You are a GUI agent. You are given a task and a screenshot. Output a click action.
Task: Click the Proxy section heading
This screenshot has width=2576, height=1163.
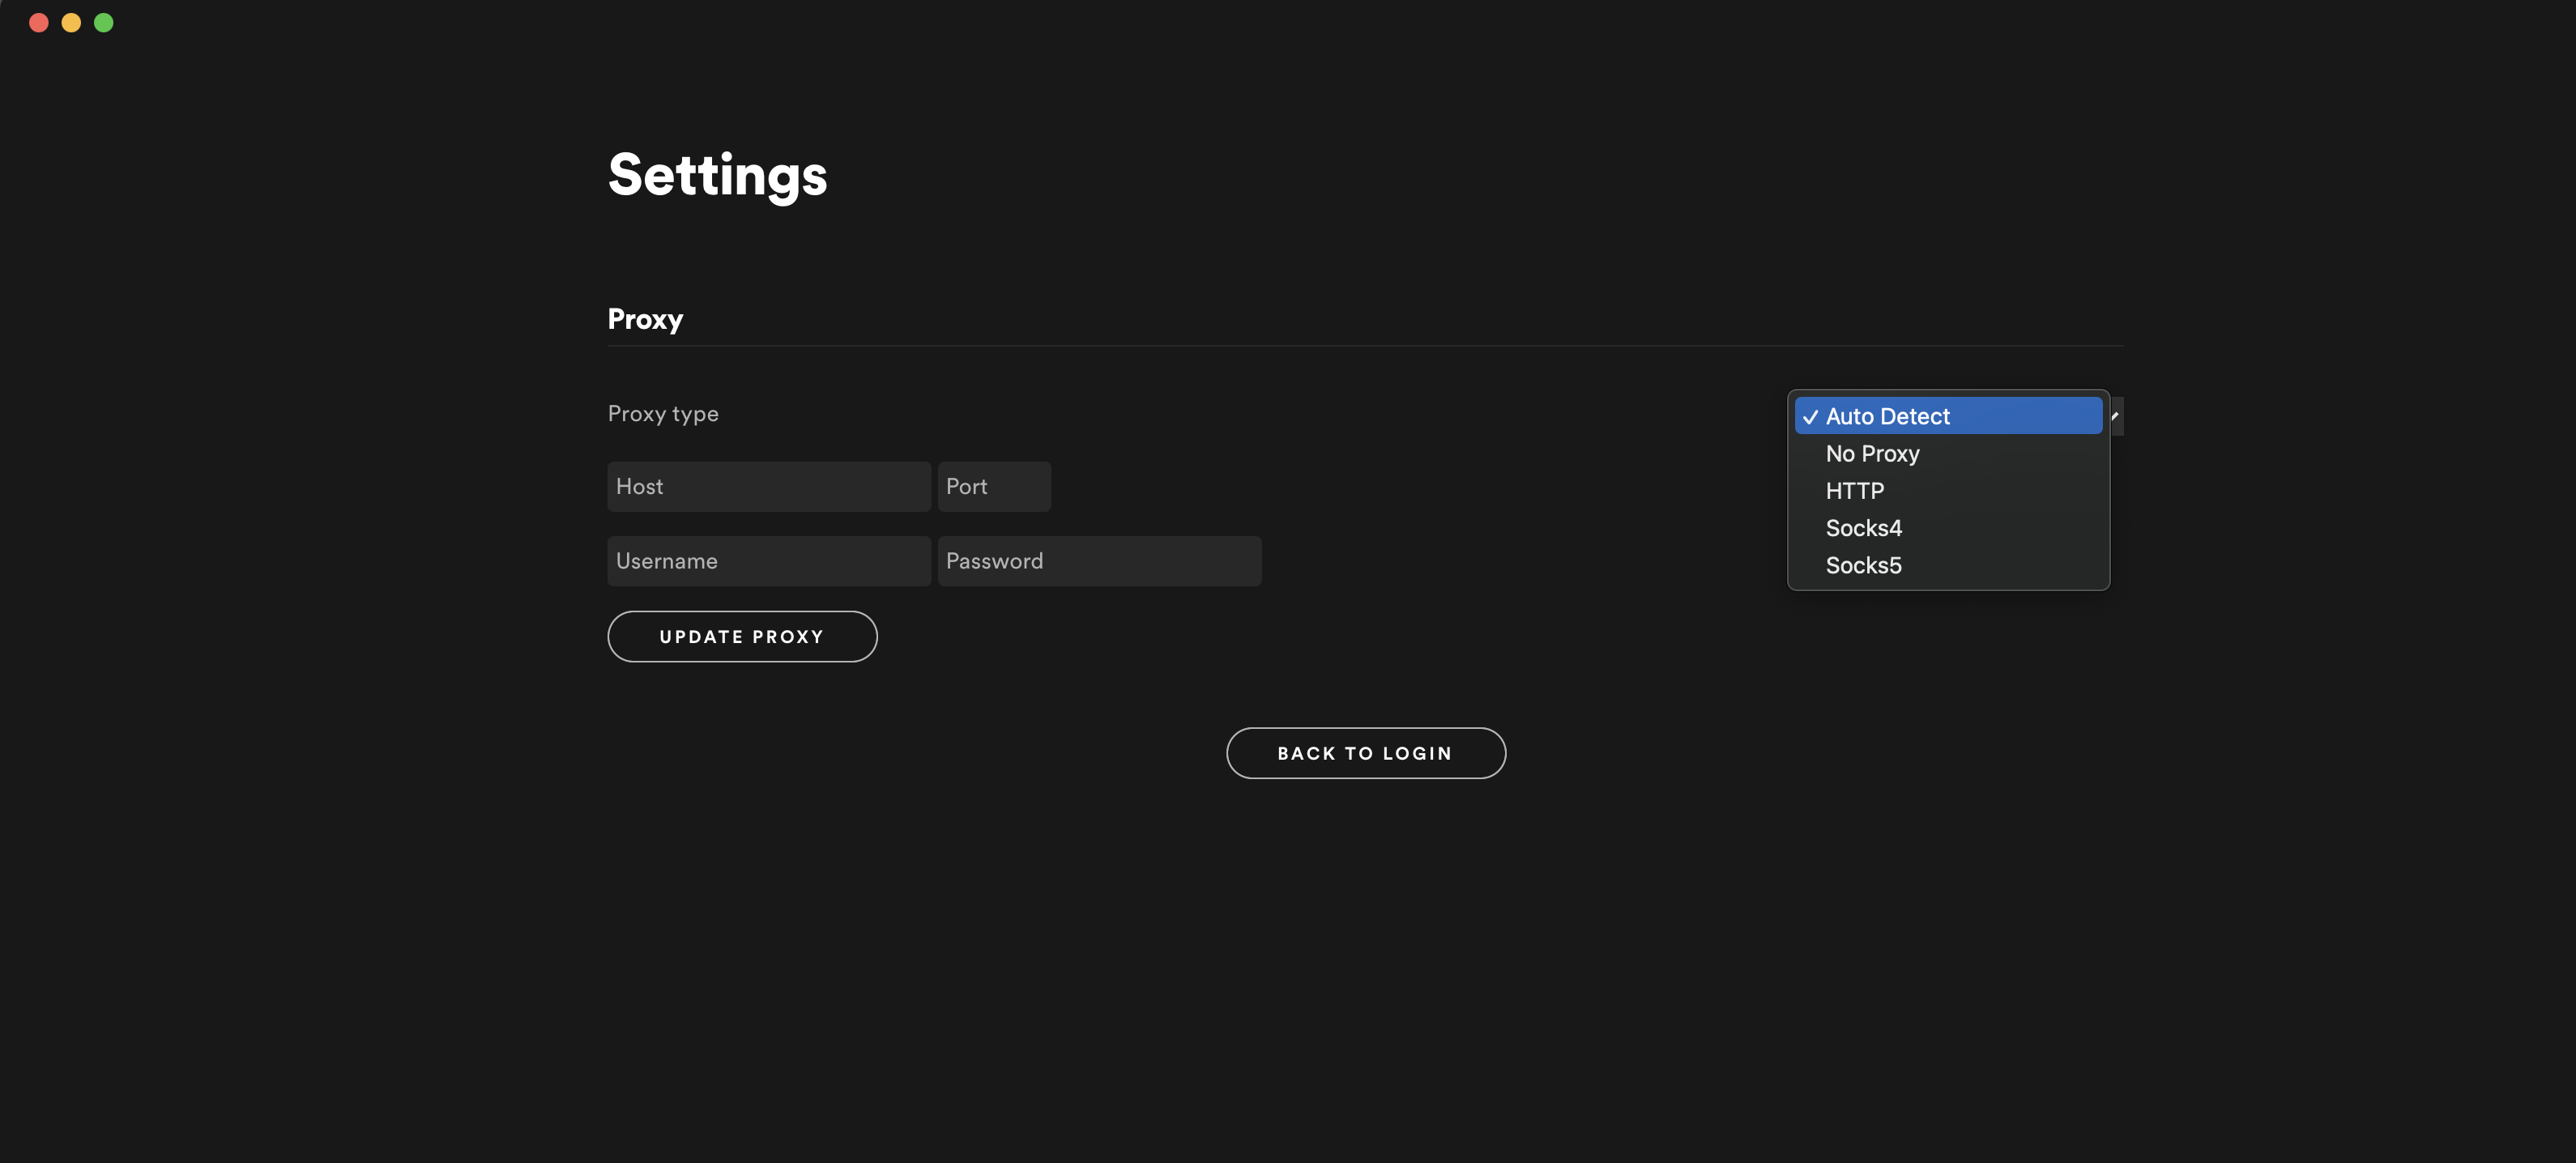pos(645,319)
